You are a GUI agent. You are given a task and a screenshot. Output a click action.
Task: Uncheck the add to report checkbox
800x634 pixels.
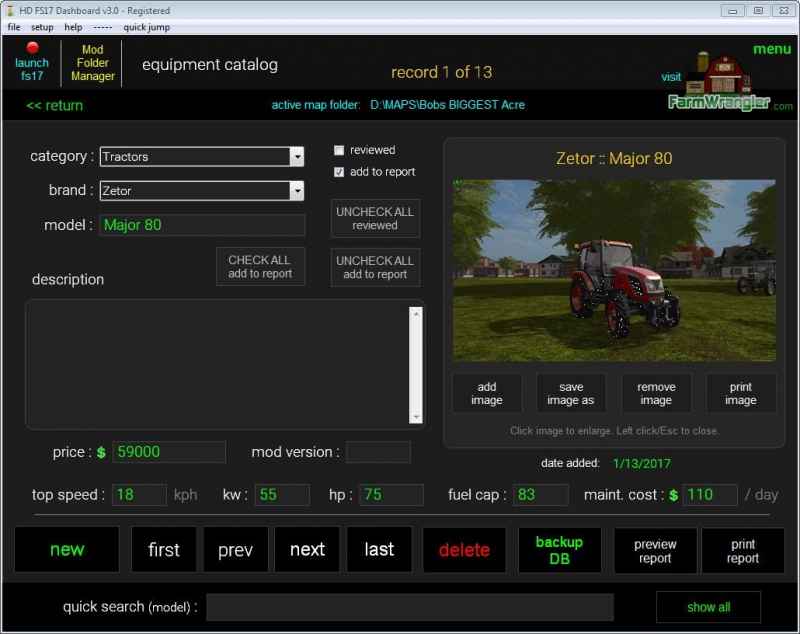tap(339, 172)
